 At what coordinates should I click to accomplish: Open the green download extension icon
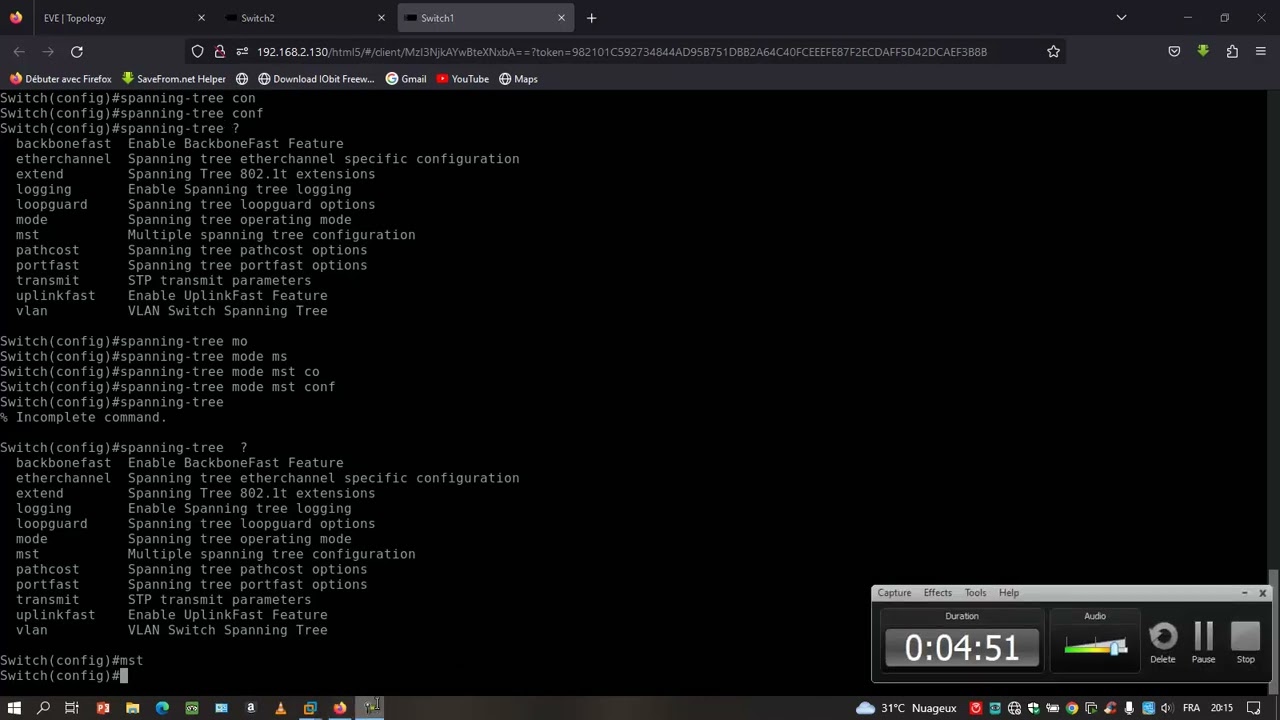(1203, 52)
